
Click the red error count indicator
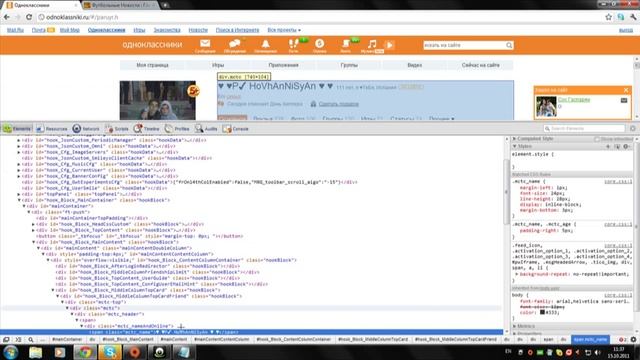622,339
